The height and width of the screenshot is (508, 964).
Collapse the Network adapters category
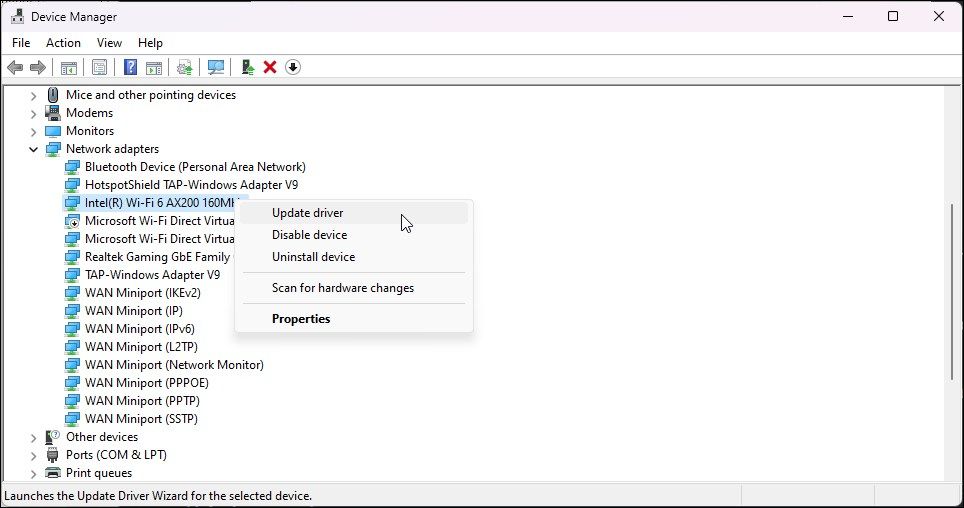coord(33,149)
